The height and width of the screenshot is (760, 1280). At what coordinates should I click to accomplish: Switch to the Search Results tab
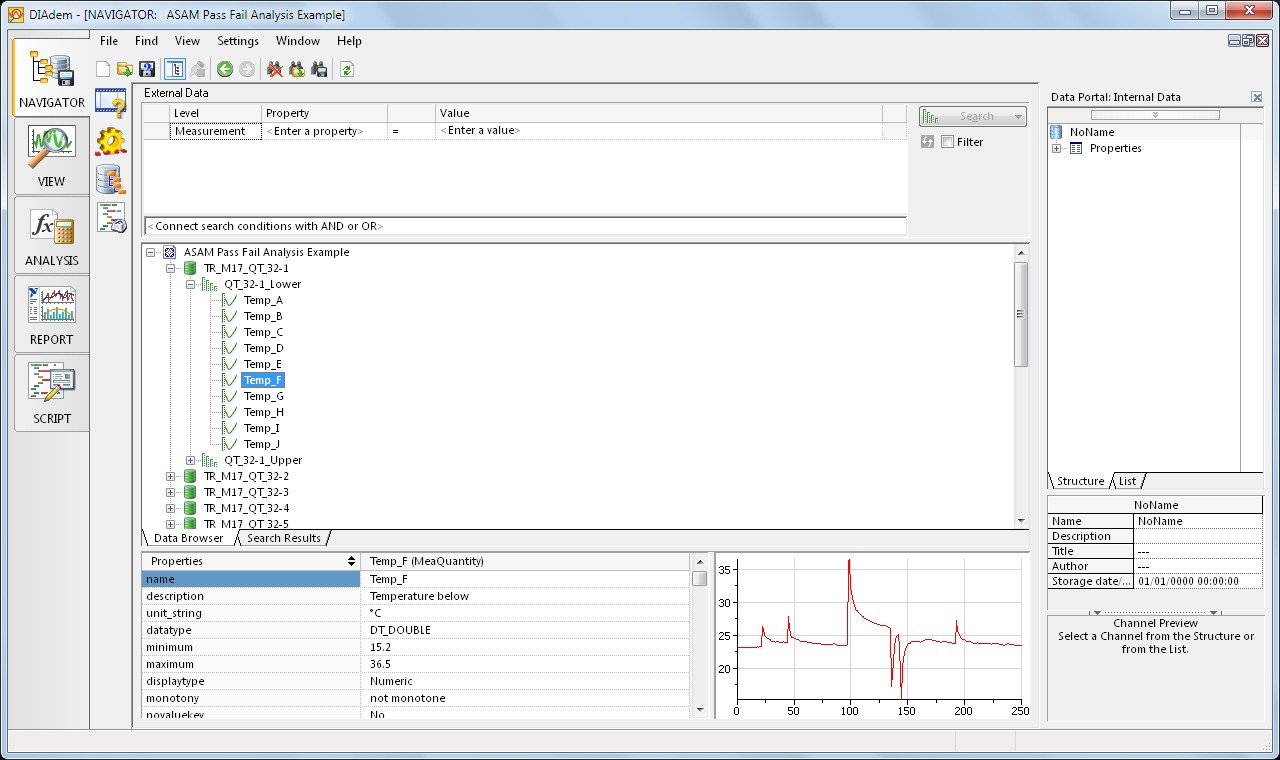(x=283, y=538)
